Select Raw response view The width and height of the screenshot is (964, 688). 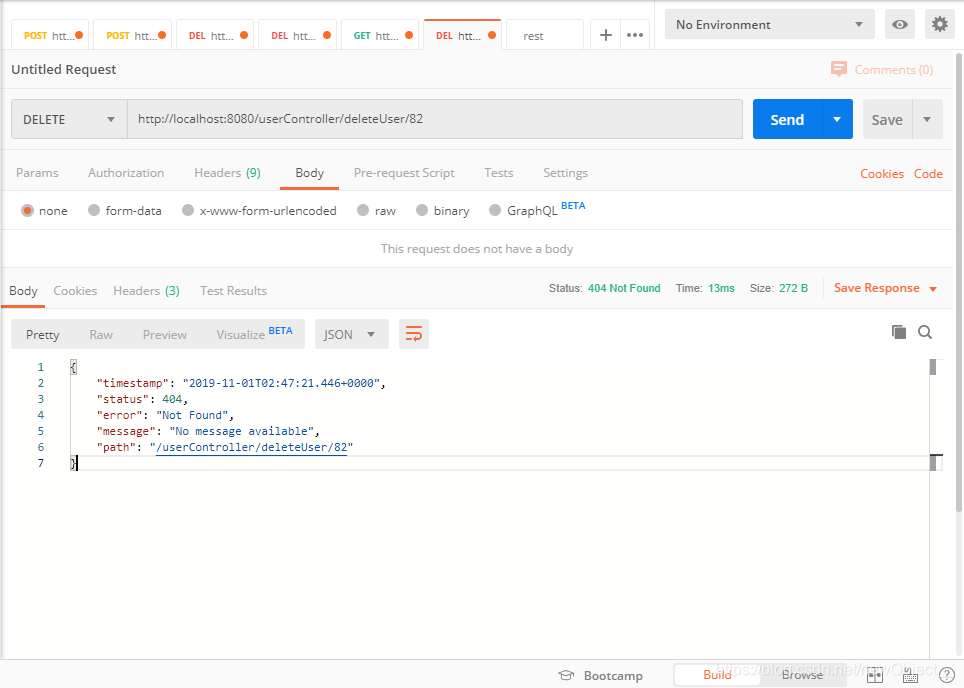[101, 334]
